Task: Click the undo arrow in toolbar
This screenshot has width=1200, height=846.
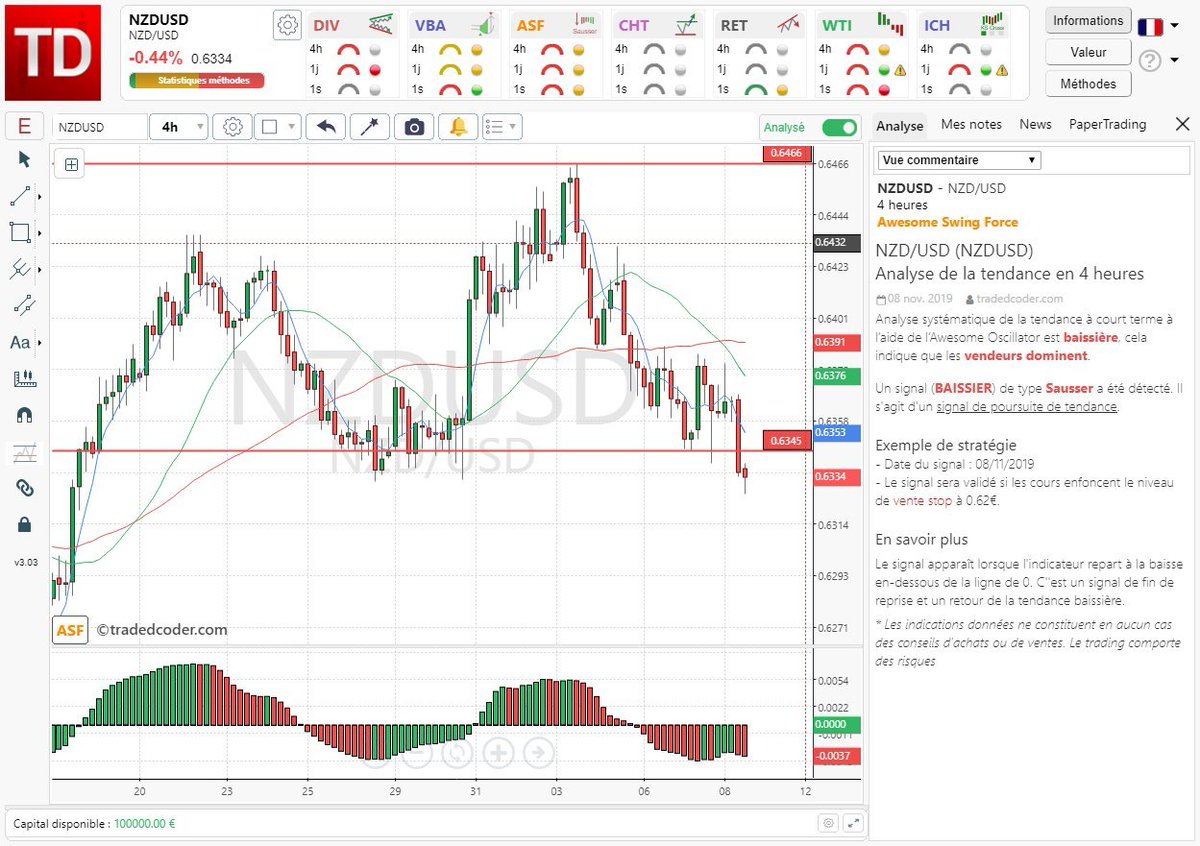Action: coord(325,127)
